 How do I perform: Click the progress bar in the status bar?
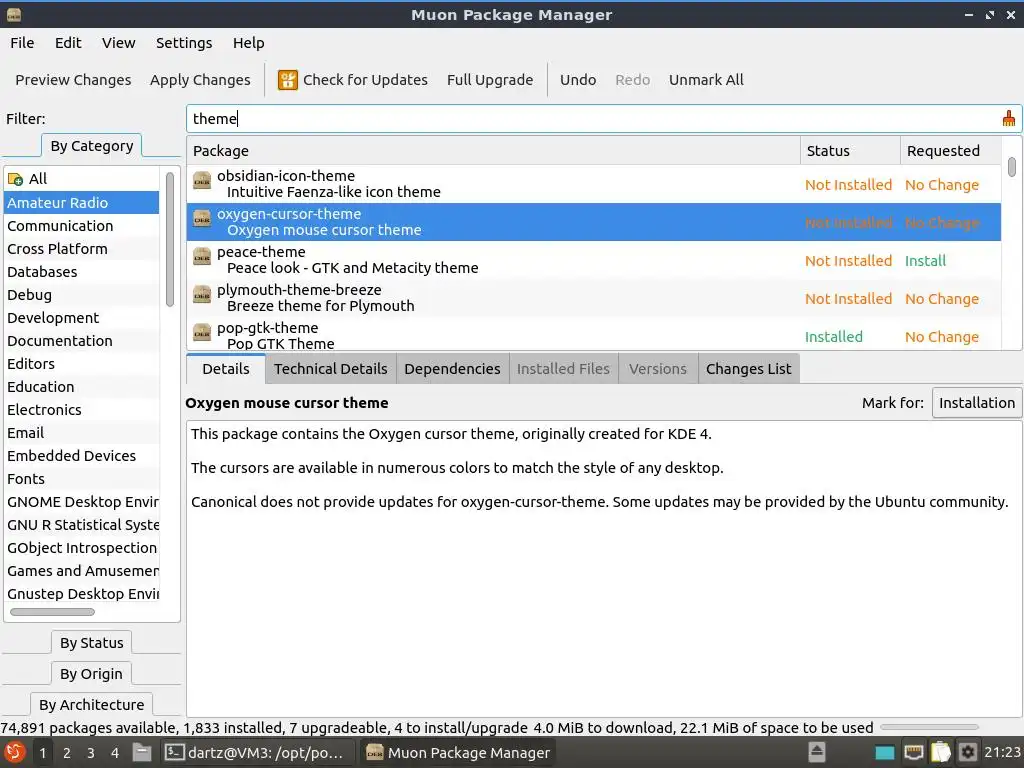pyautogui.click(x=929, y=727)
